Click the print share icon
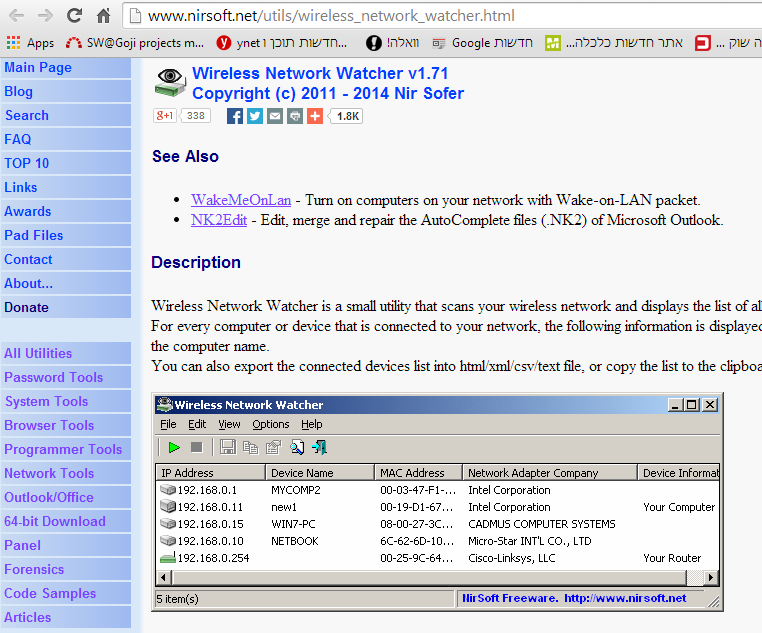Screen dimensions: 762x633 point(294,116)
